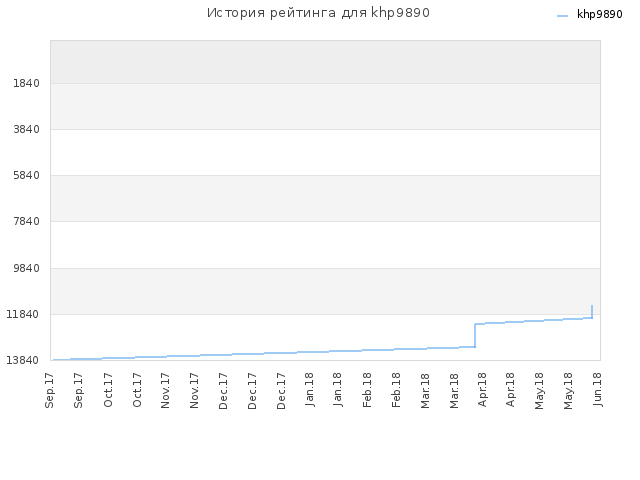Select the first Jan.18 x-axis label
Viewport: 640px width, 480px height.
310,389
